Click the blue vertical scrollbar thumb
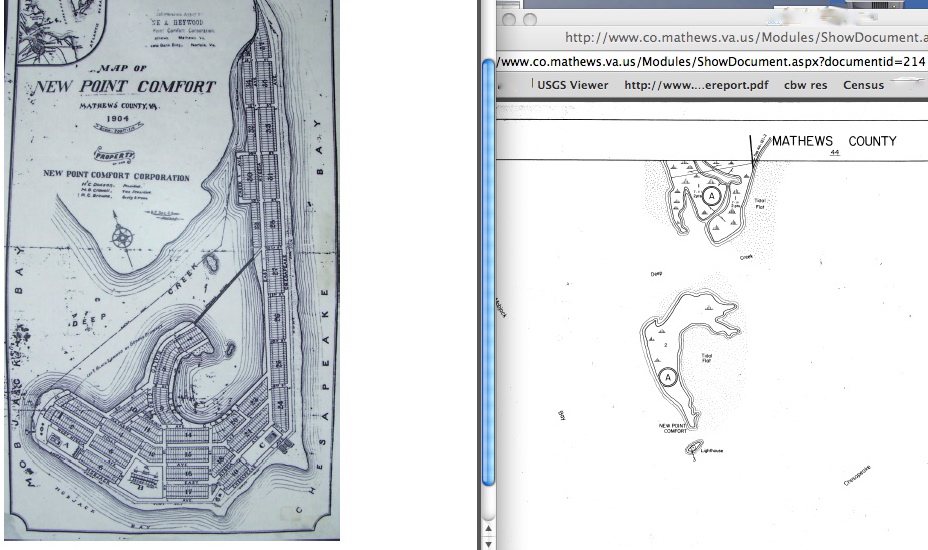 click(x=488, y=270)
